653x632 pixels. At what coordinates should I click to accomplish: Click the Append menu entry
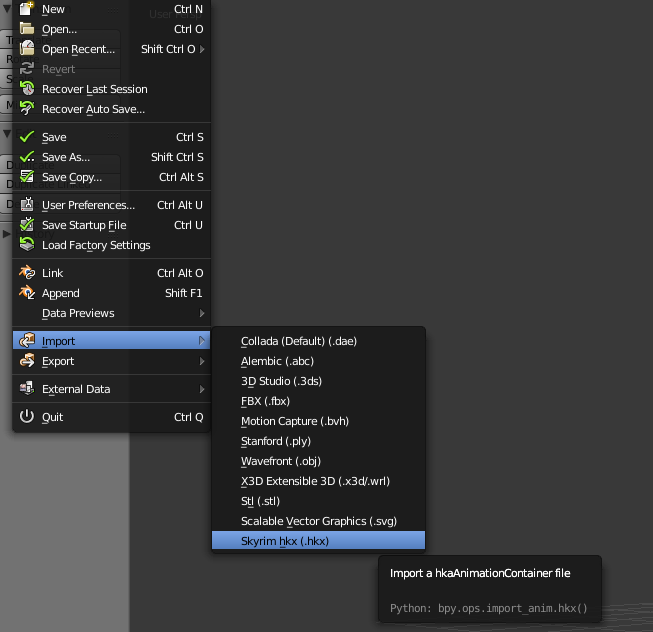112,293
